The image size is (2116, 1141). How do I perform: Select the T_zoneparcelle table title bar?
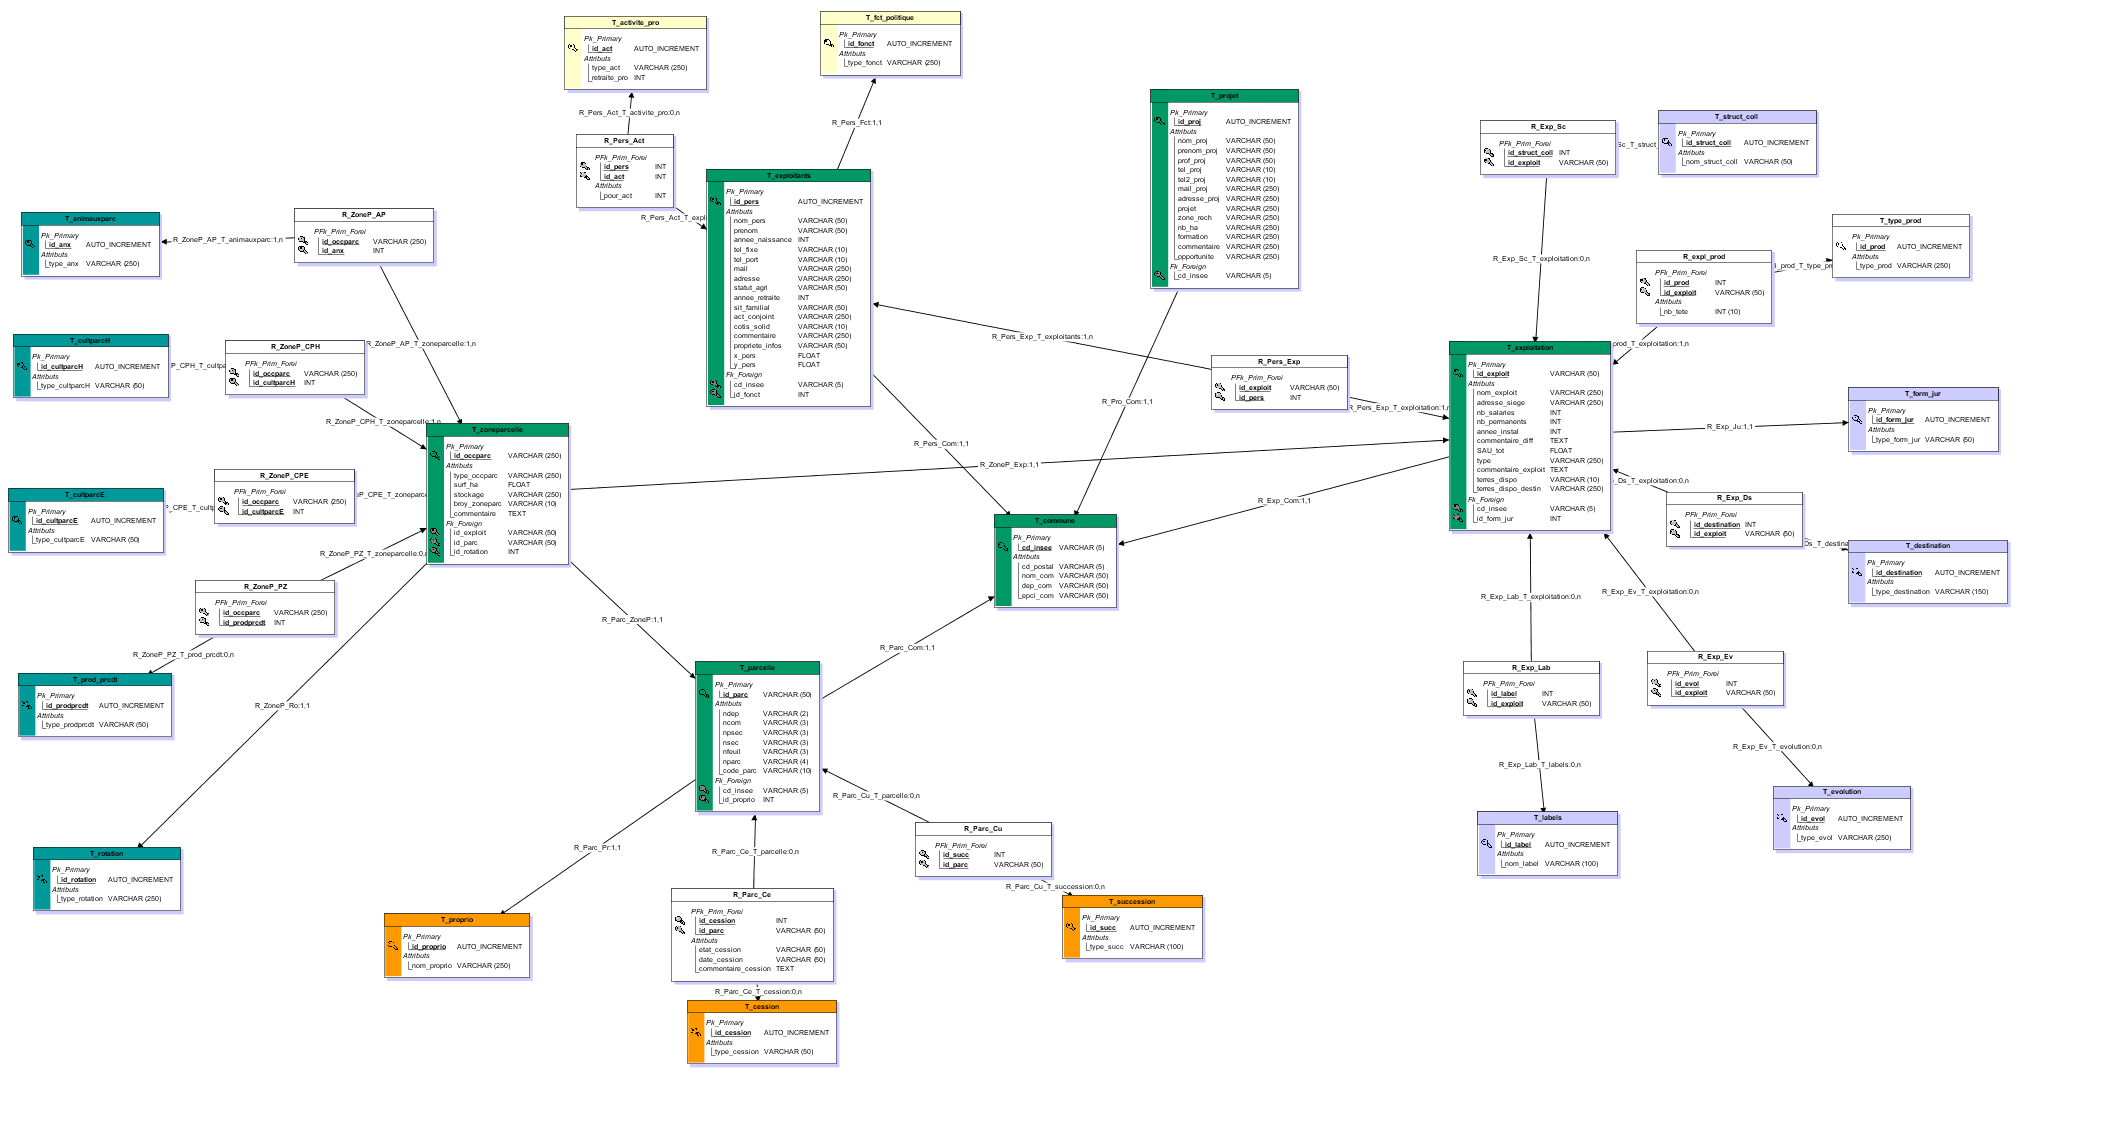(497, 430)
